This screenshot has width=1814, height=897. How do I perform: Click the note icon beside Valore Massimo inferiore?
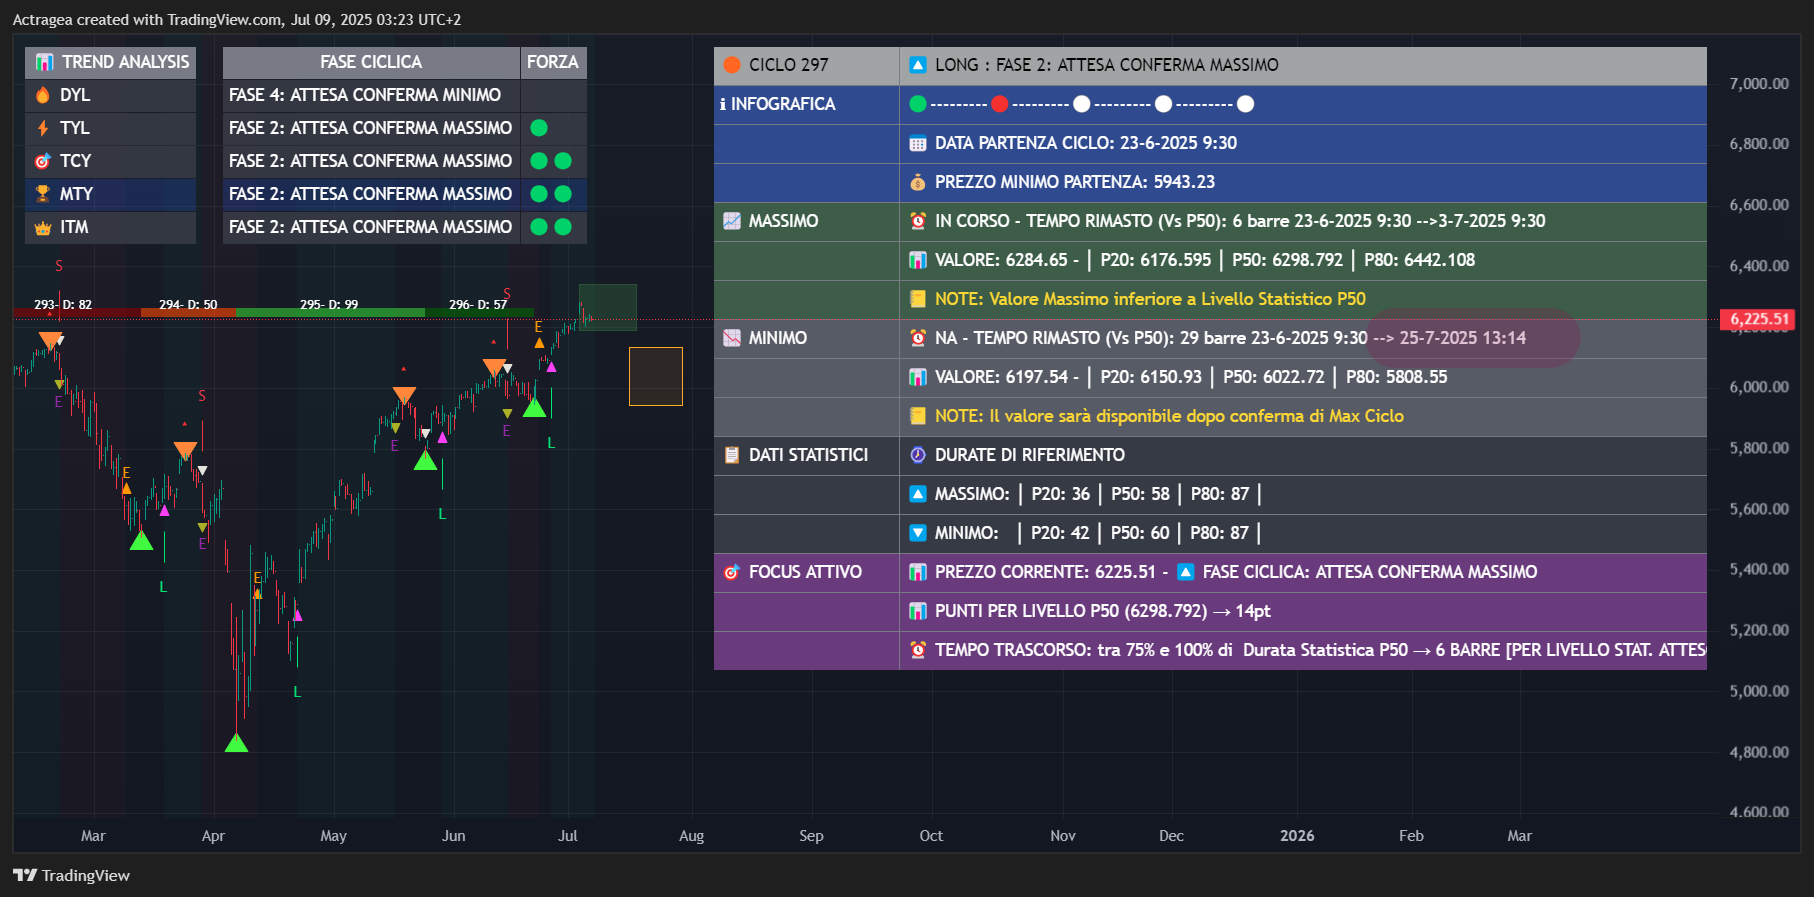[918, 299]
